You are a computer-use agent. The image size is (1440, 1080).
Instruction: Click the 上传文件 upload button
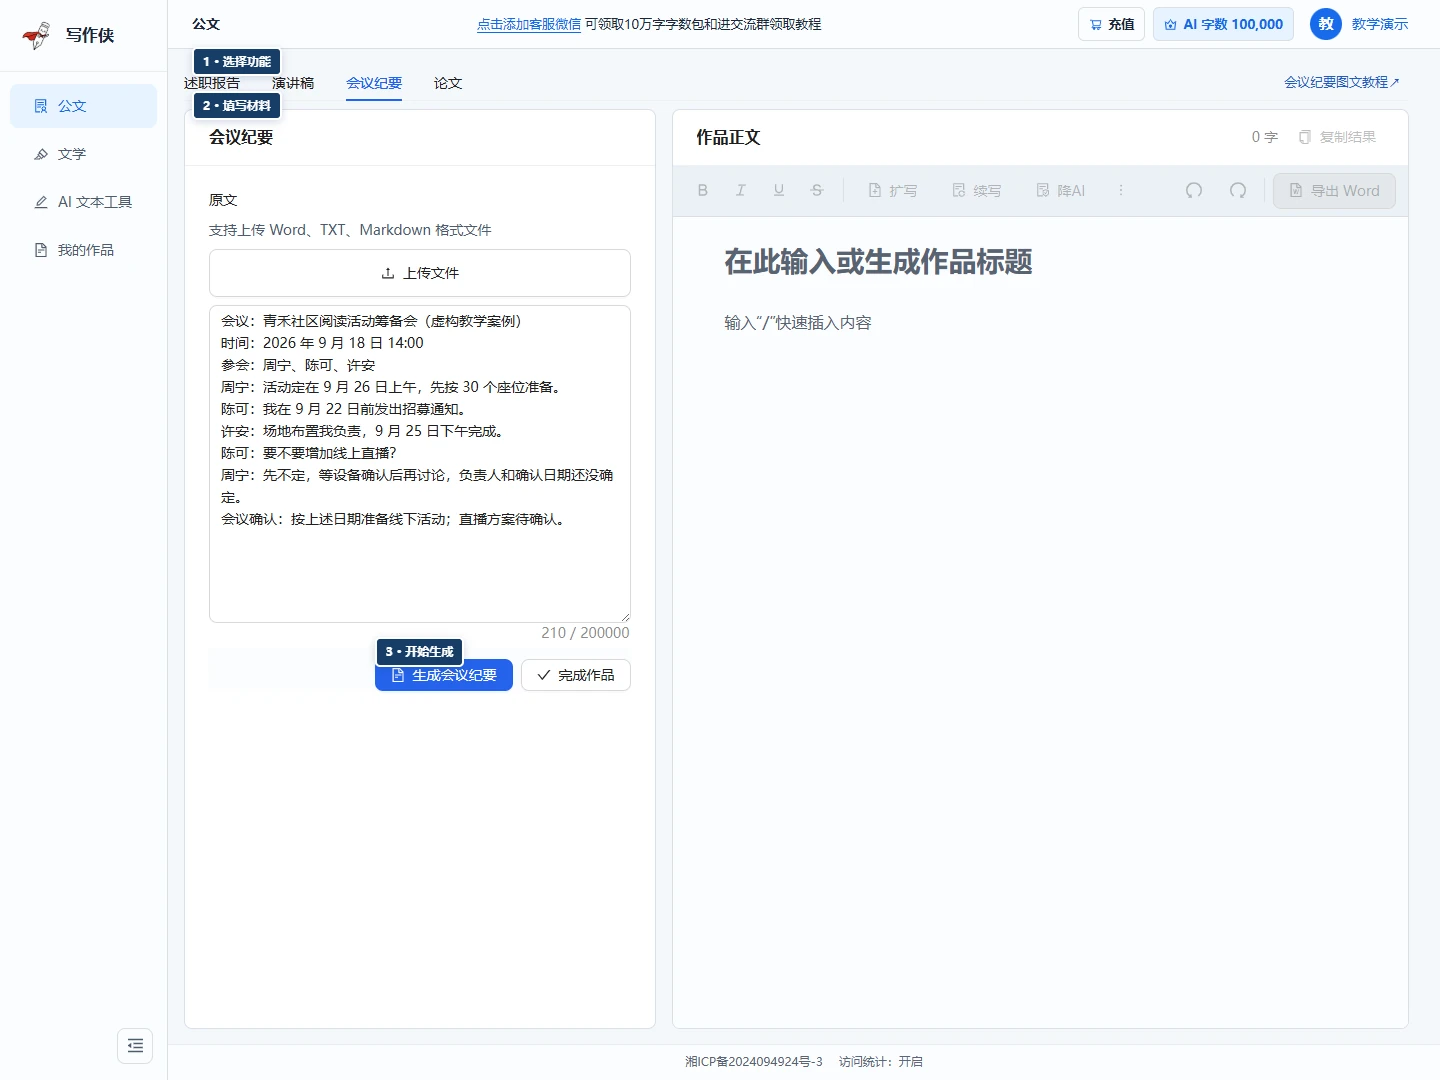pos(420,273)
